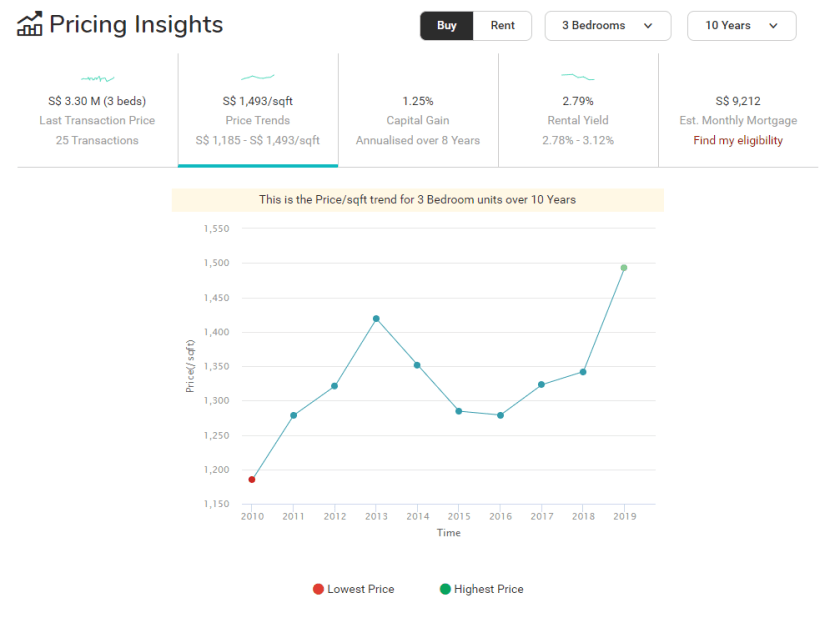The width and height of the screenshot is (840, 618).
Task: Switch to the Capital Gain tab
Action: tap(418, 120)
